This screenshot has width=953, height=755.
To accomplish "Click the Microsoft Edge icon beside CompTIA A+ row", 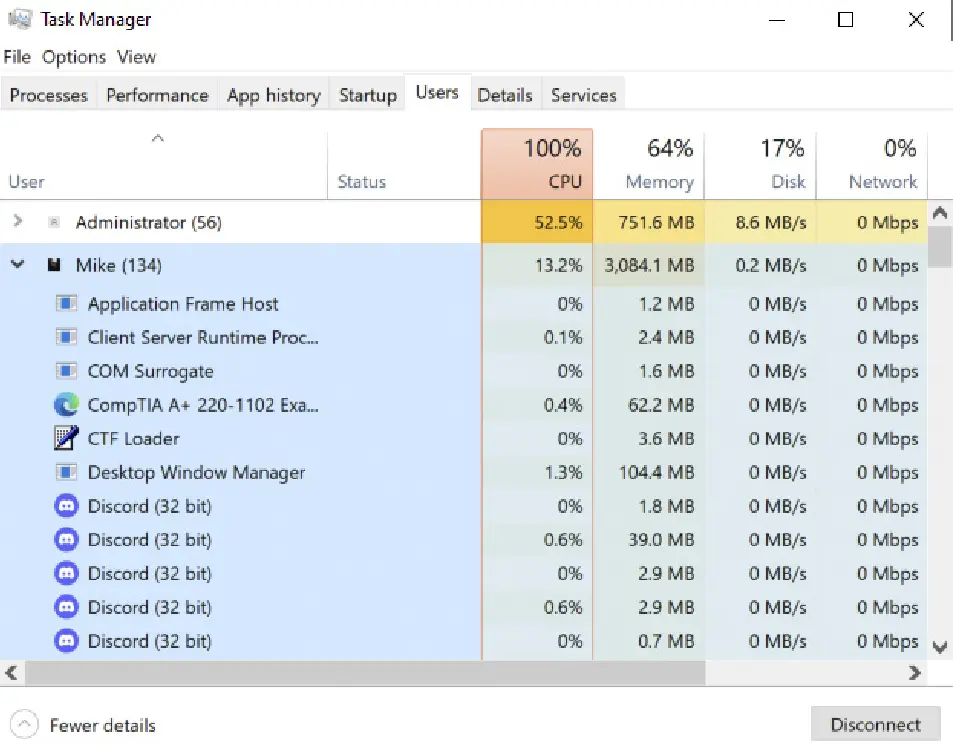I will click(66, 405).
